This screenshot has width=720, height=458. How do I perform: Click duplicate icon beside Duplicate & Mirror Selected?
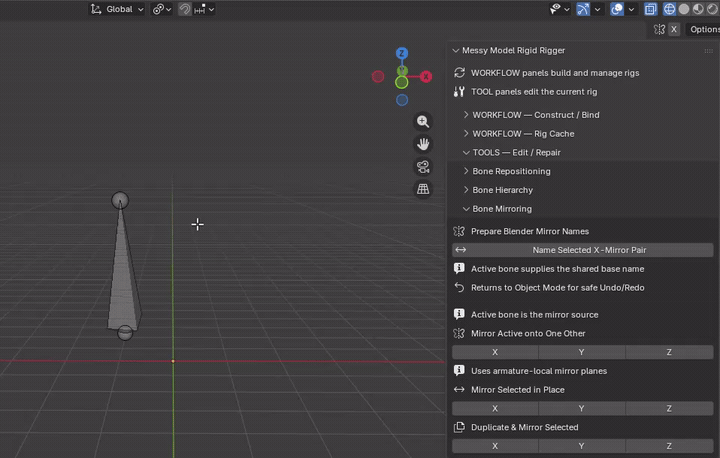(459, 427)
